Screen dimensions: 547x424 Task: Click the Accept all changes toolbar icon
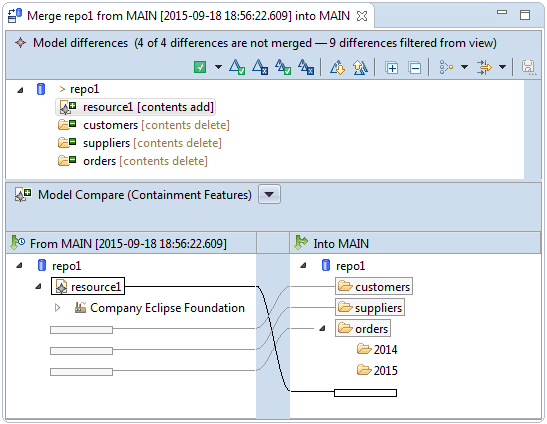click(x=283, y=67)
